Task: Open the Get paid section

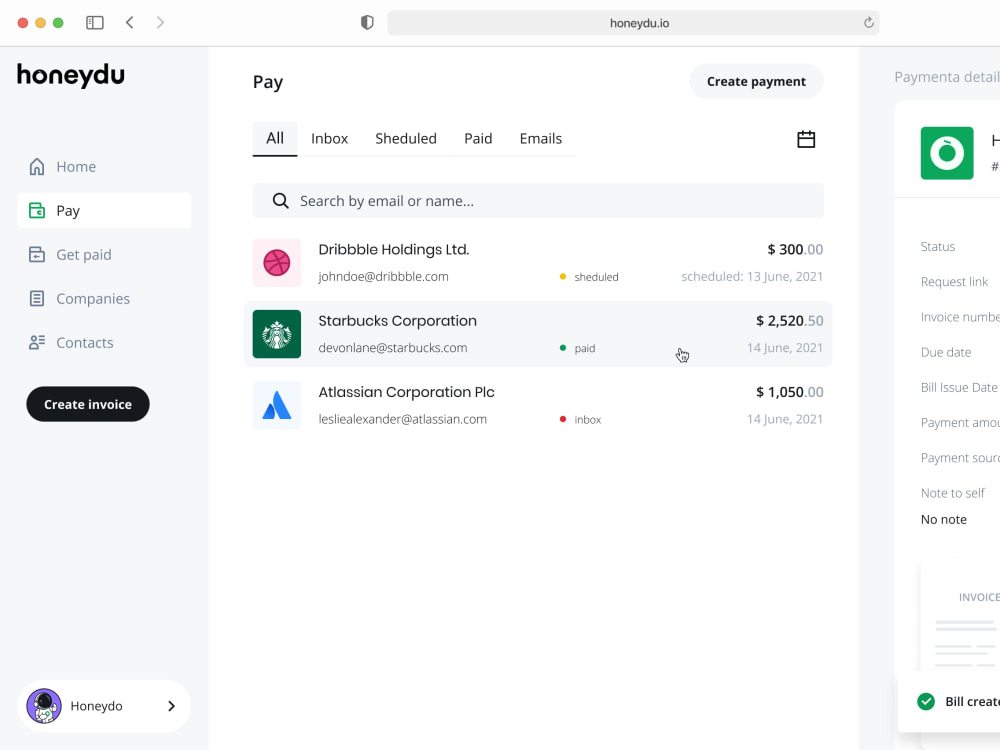Action: [70, 254]
